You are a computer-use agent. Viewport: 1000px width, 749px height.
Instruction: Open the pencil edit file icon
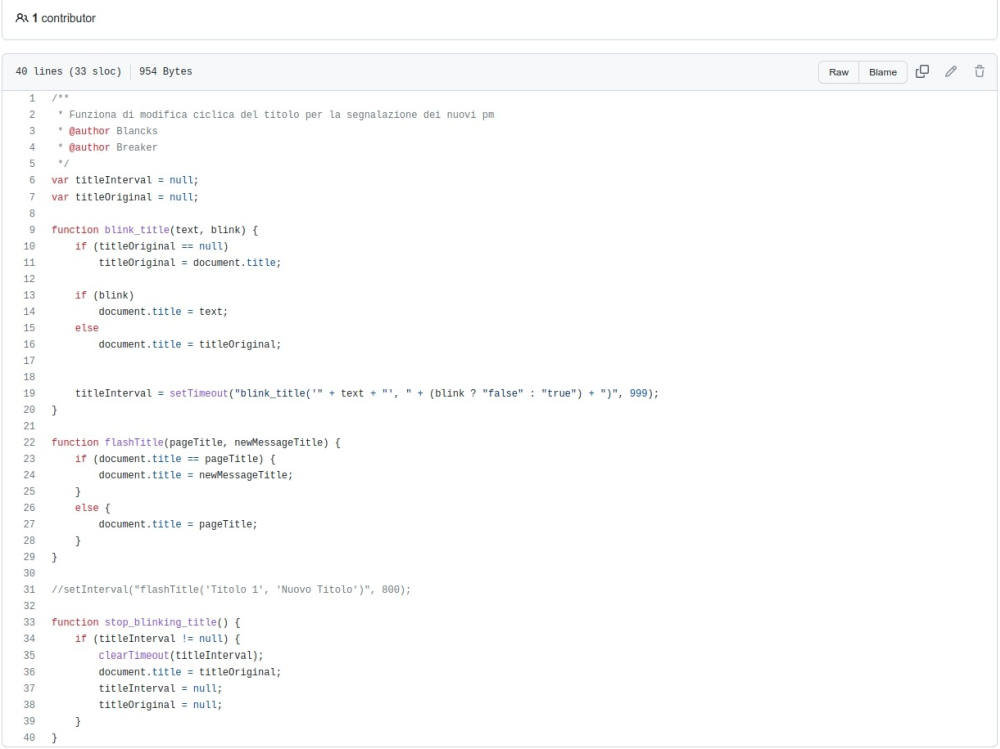coord(951,71)
